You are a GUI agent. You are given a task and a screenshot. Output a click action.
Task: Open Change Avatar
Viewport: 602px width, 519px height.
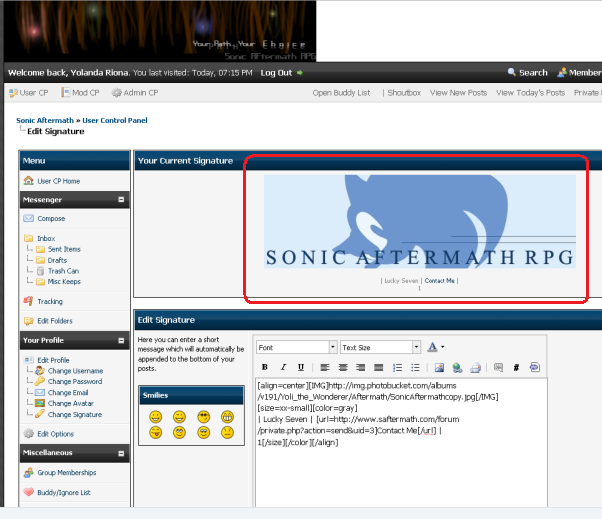71,403
